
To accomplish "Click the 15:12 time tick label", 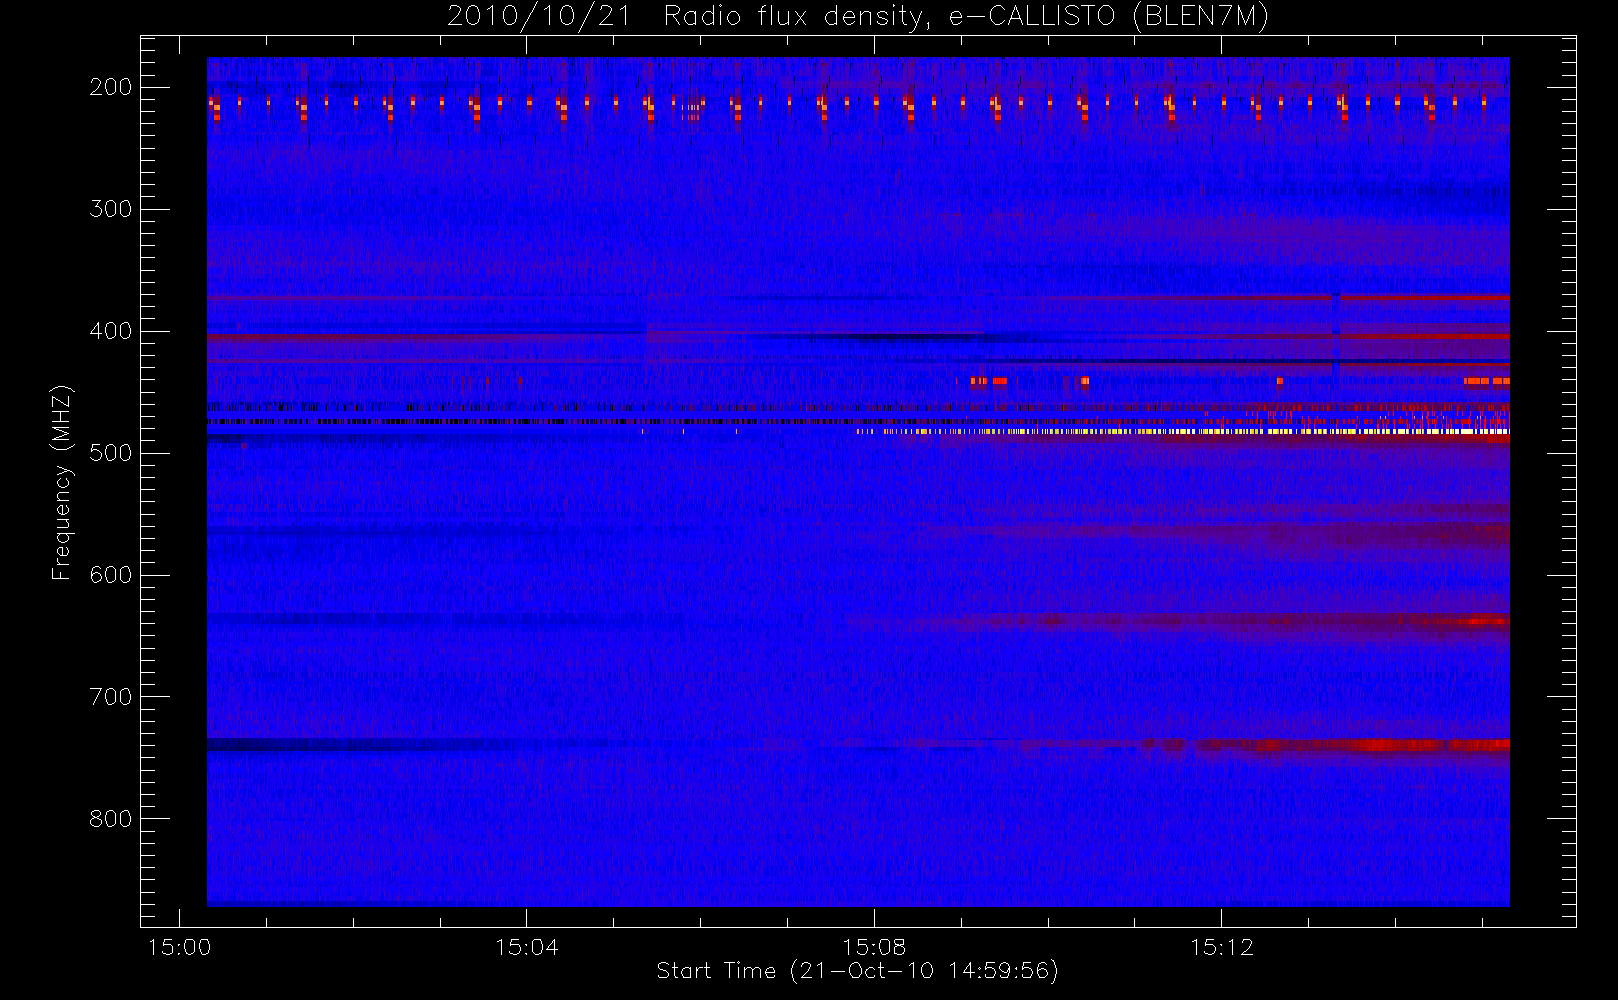I will tap(1221, 947).
